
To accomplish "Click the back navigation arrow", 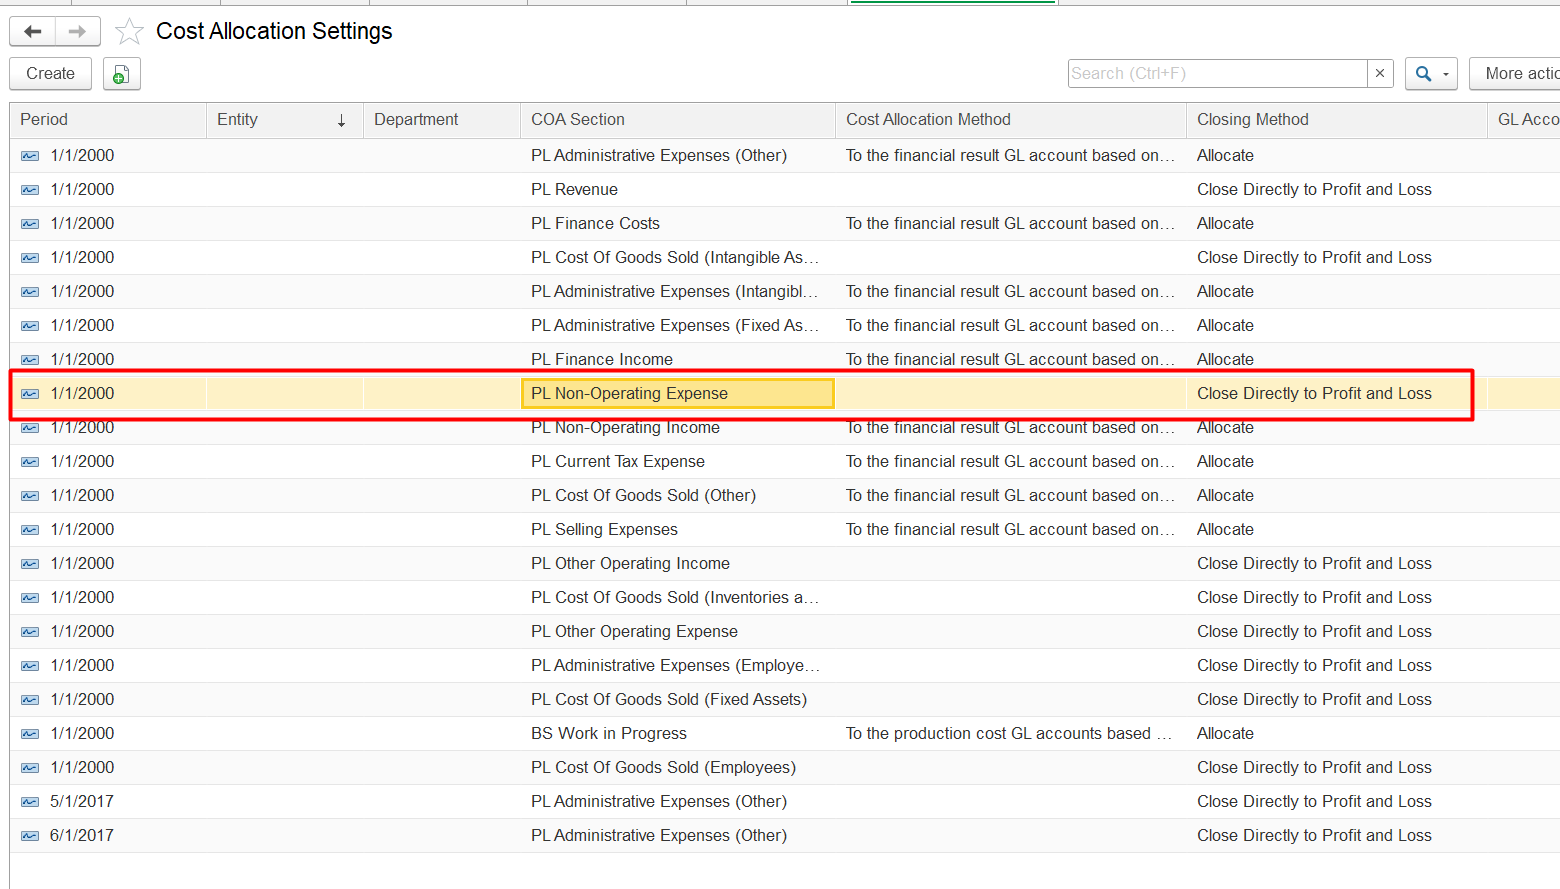I will click(x=33, y=32).
